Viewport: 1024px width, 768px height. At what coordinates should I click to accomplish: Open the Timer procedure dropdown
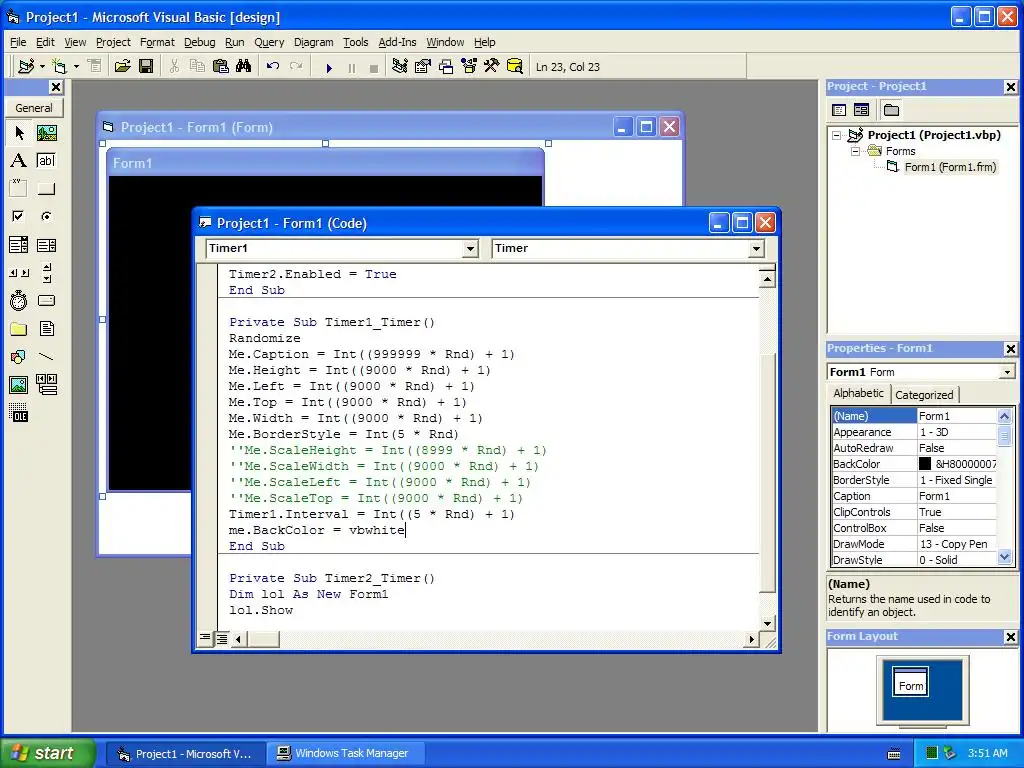pyautogui.click(x=756, y=249)
